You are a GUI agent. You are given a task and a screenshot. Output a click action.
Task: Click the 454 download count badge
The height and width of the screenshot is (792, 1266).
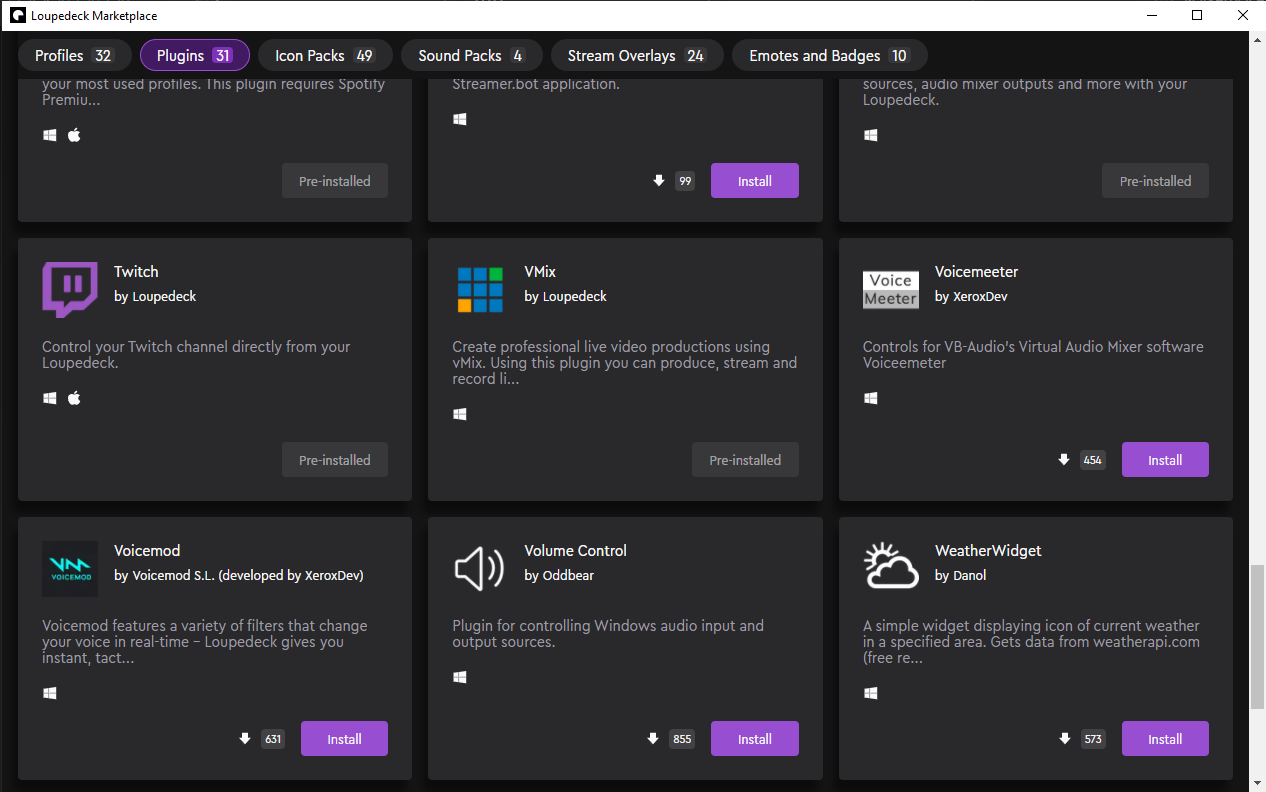[1093, 460]
